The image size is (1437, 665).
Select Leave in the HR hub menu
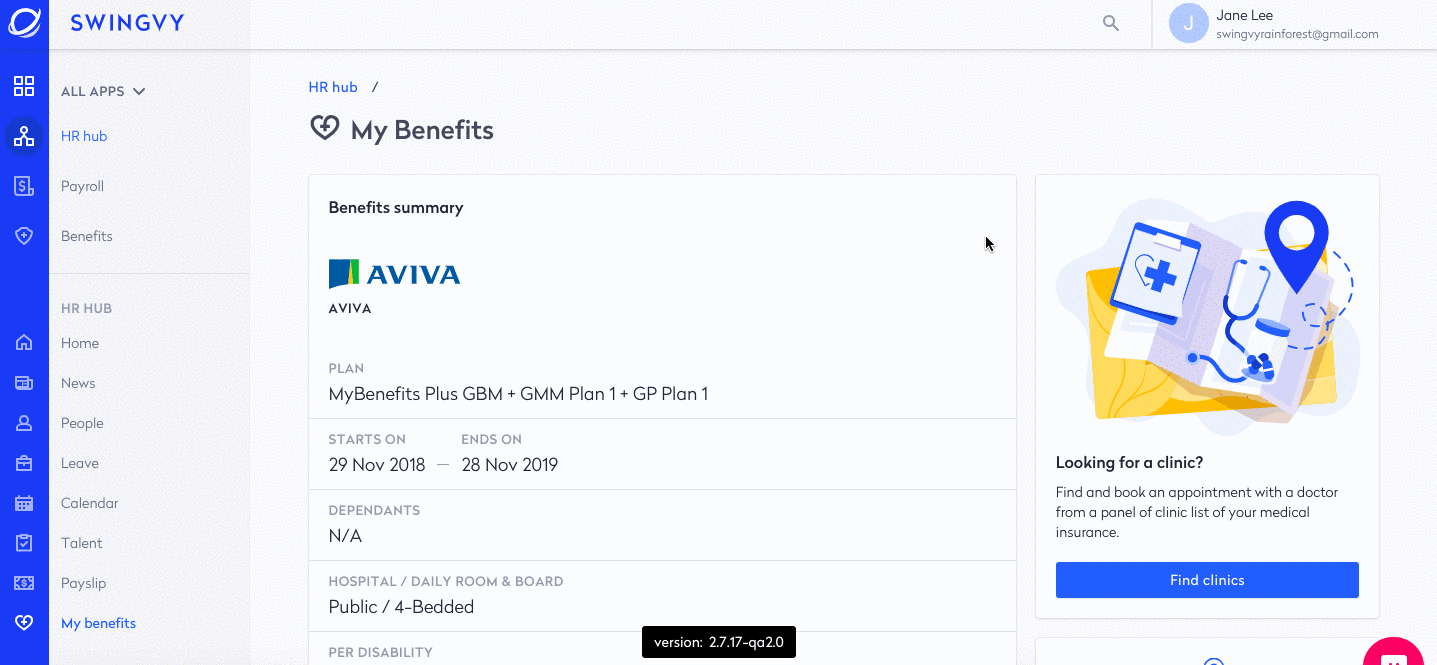pyautogui.click(x=80, y=463)
